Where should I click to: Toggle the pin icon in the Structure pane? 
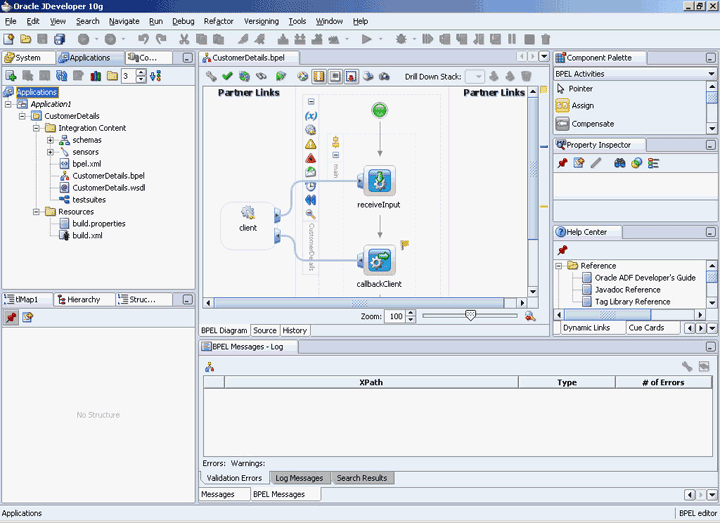pos(11,317)
